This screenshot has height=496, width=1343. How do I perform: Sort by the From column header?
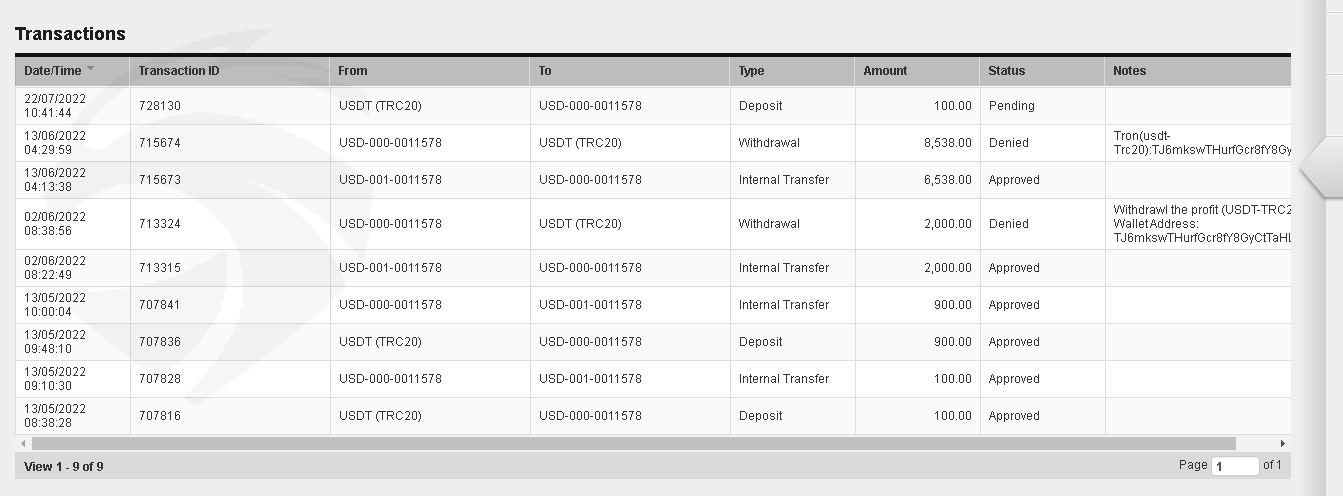(x=430, y=71)
